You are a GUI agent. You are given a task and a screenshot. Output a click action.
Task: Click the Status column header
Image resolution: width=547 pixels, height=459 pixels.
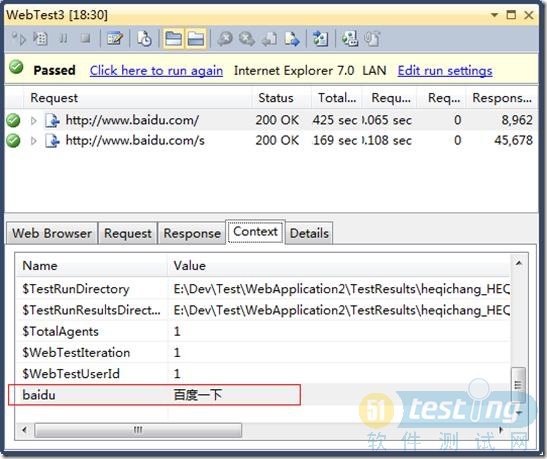(281, 98)
